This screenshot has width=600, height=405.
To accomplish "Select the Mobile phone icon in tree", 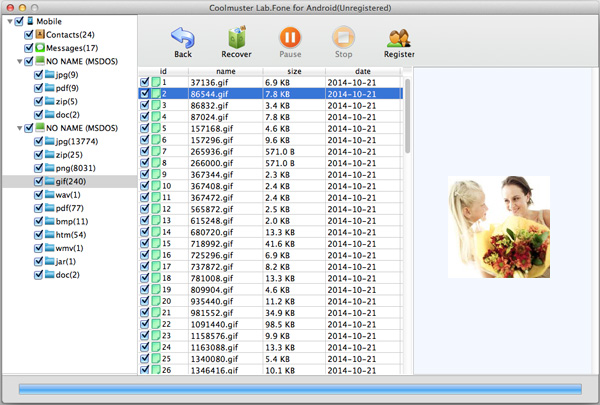I will pyautogui.click(x=30, y=21).
